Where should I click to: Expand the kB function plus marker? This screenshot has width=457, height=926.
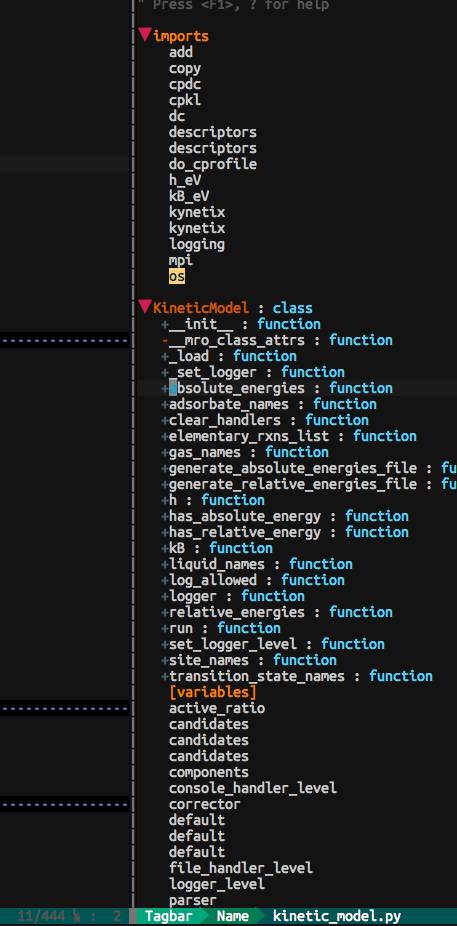point(165,548)
